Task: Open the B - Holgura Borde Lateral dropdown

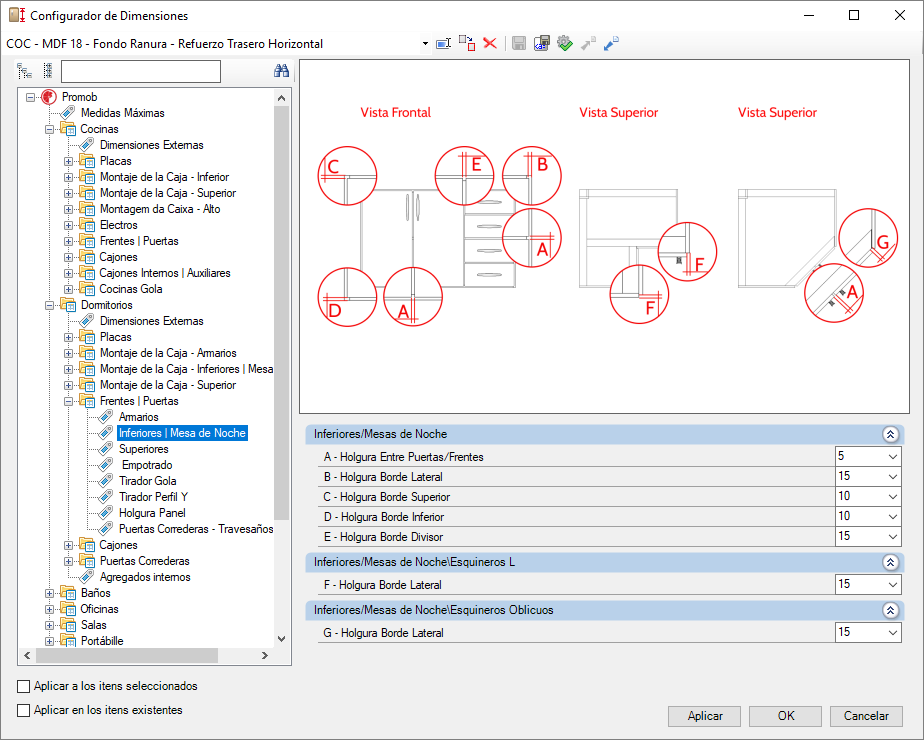Action: [893, 477]
